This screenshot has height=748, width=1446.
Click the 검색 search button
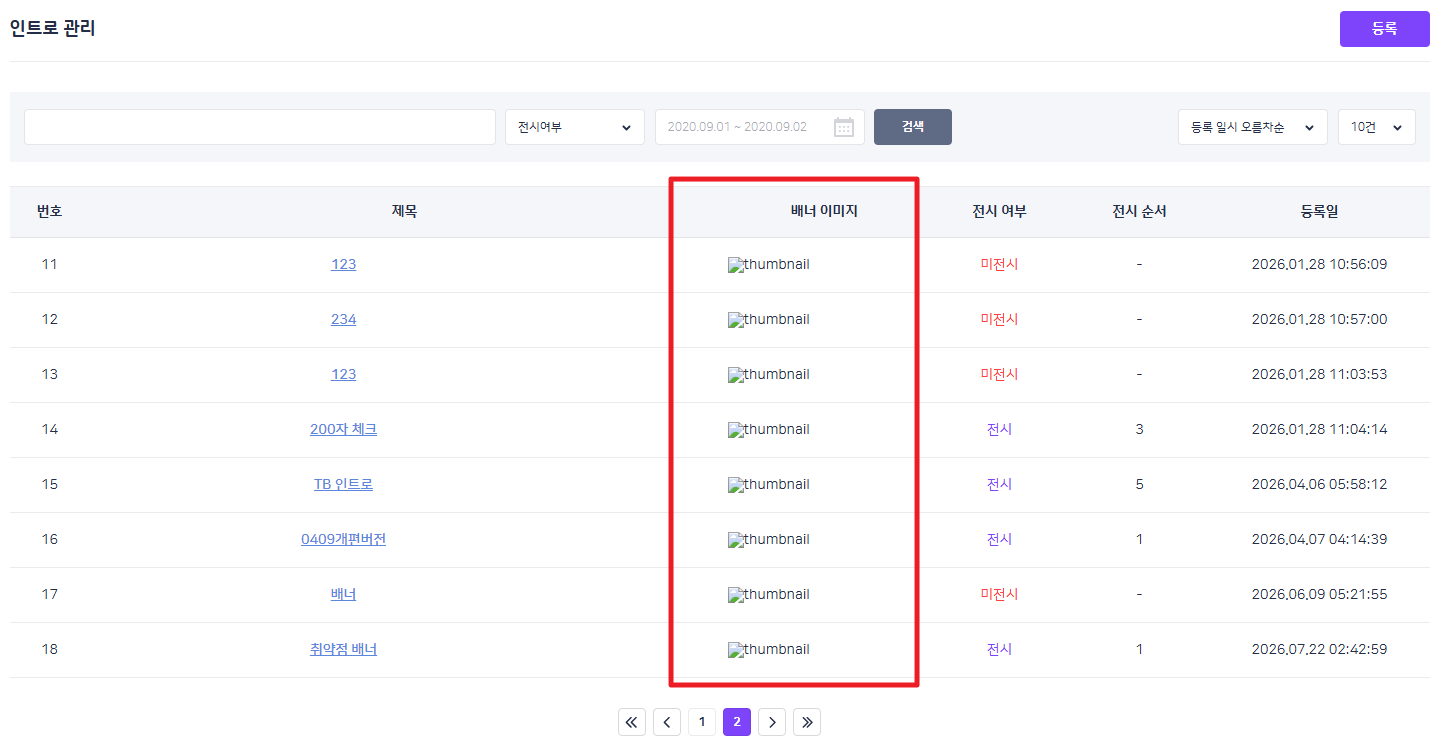point(913,127)
